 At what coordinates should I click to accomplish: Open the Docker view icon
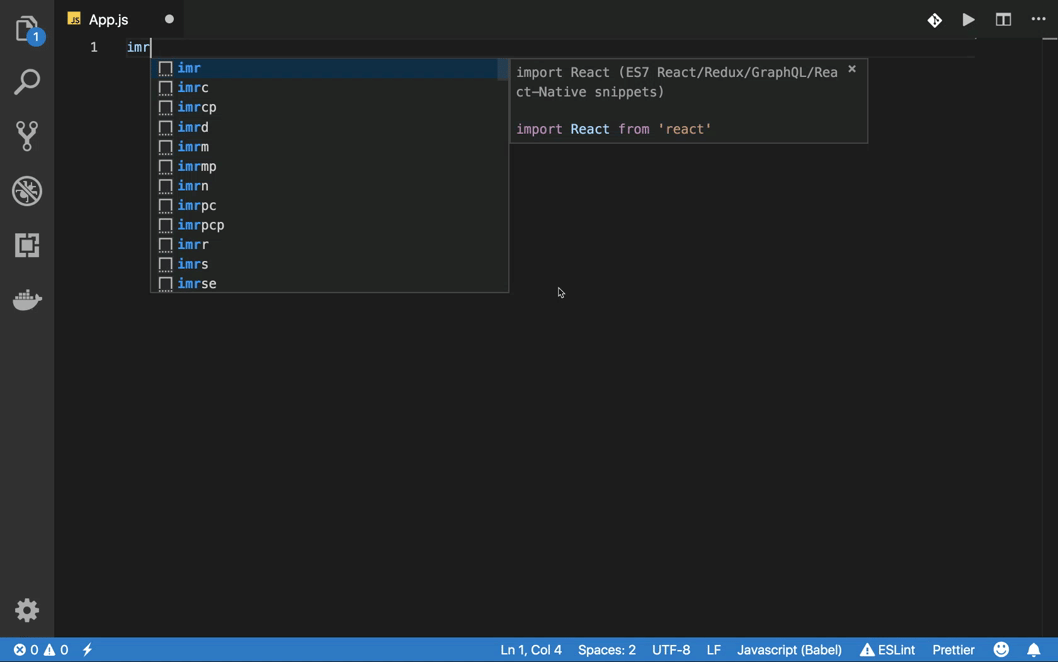[27, 299]
